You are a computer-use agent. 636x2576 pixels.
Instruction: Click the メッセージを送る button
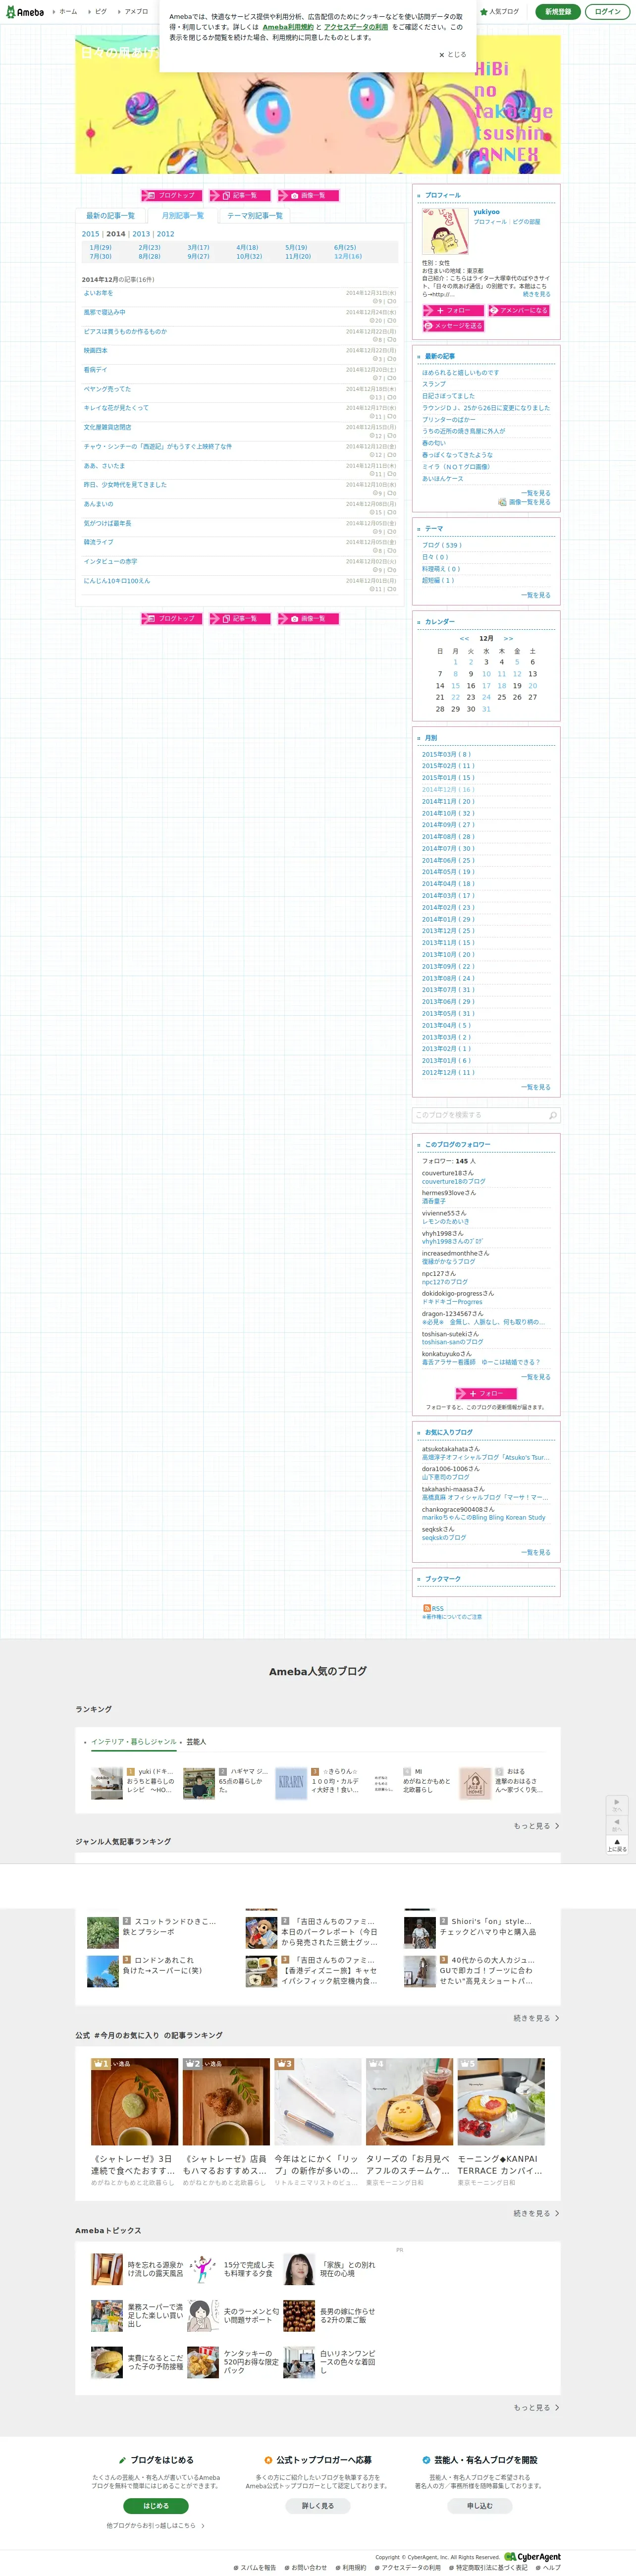point(453,325)
